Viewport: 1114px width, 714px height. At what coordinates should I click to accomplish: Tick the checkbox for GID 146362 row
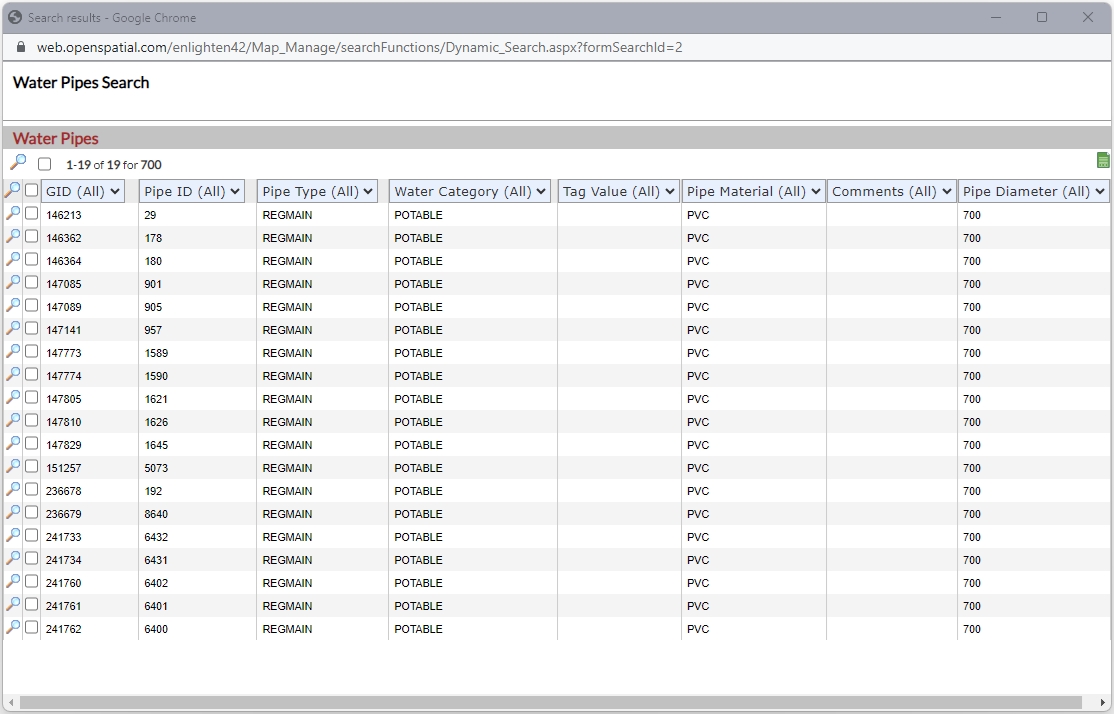click(32, 237)
